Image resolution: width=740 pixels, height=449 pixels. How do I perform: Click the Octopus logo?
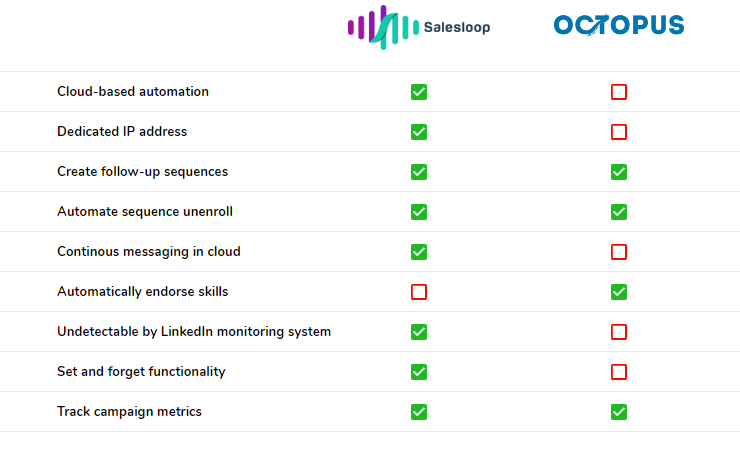[x=619, y=25]
